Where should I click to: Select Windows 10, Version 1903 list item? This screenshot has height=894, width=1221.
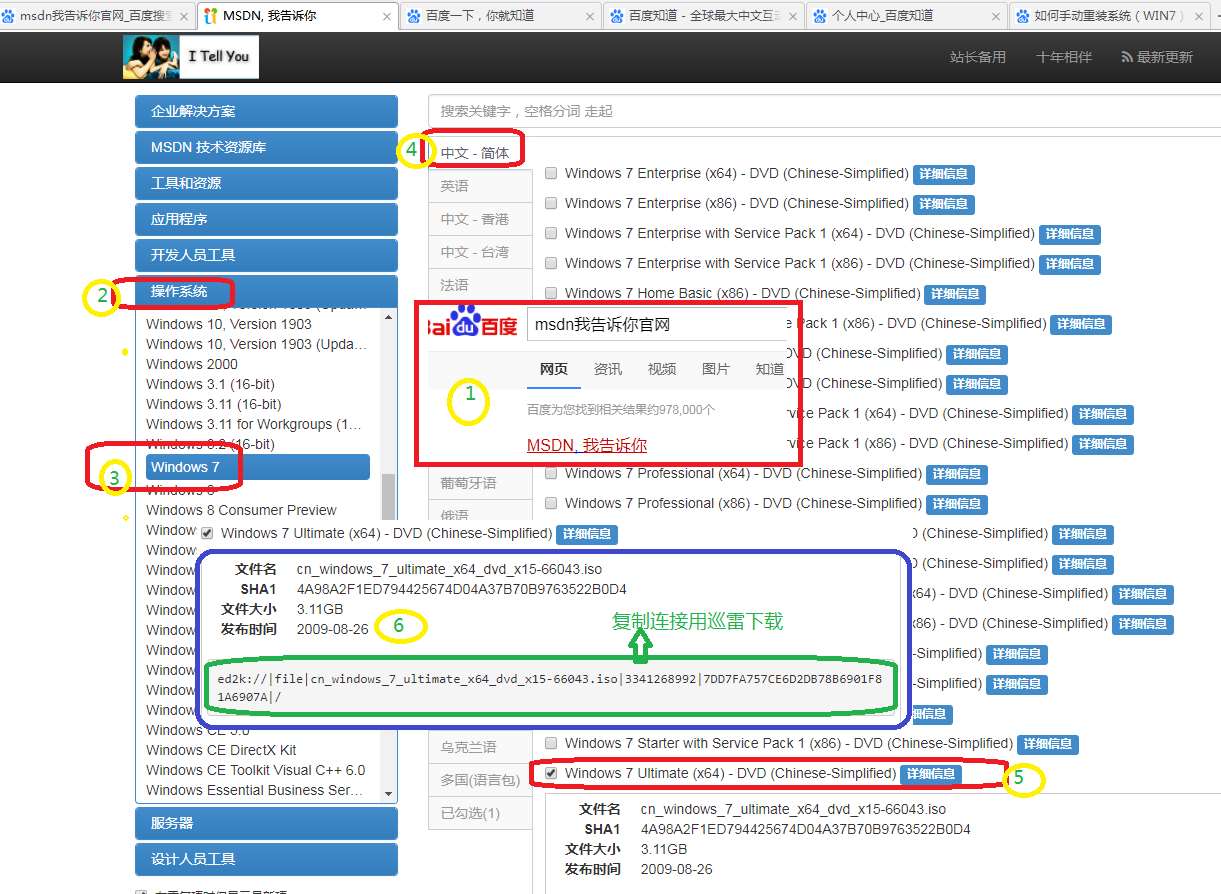click(x=229, y=324)
